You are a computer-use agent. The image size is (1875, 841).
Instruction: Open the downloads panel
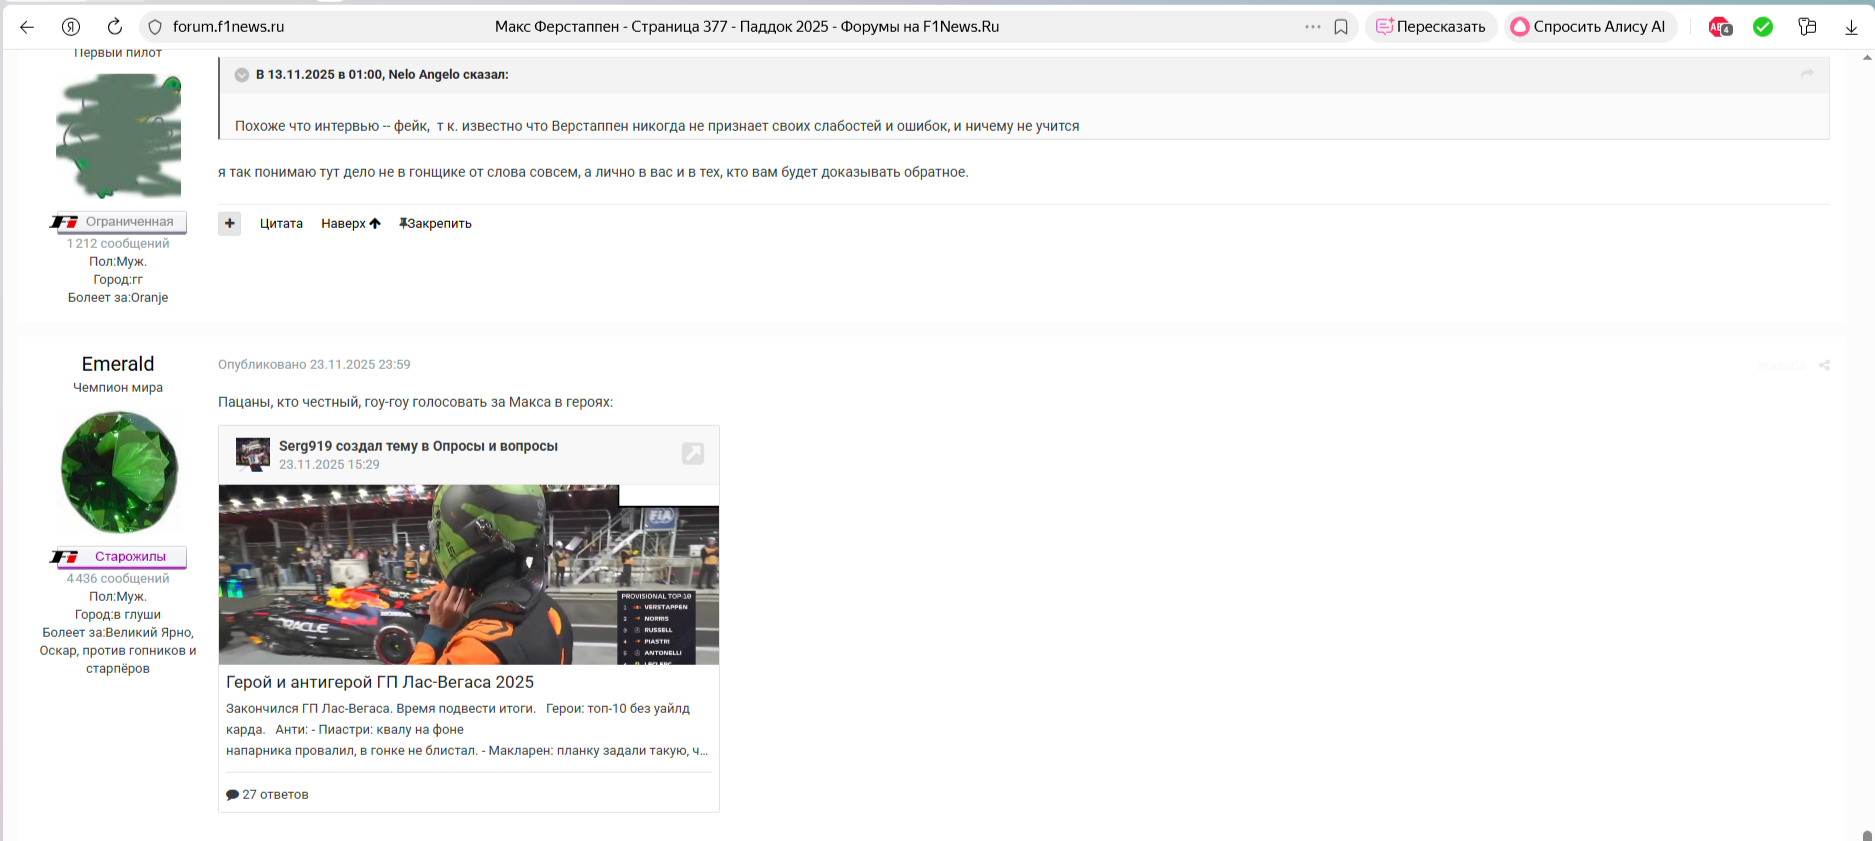(x=1851, y=27)
